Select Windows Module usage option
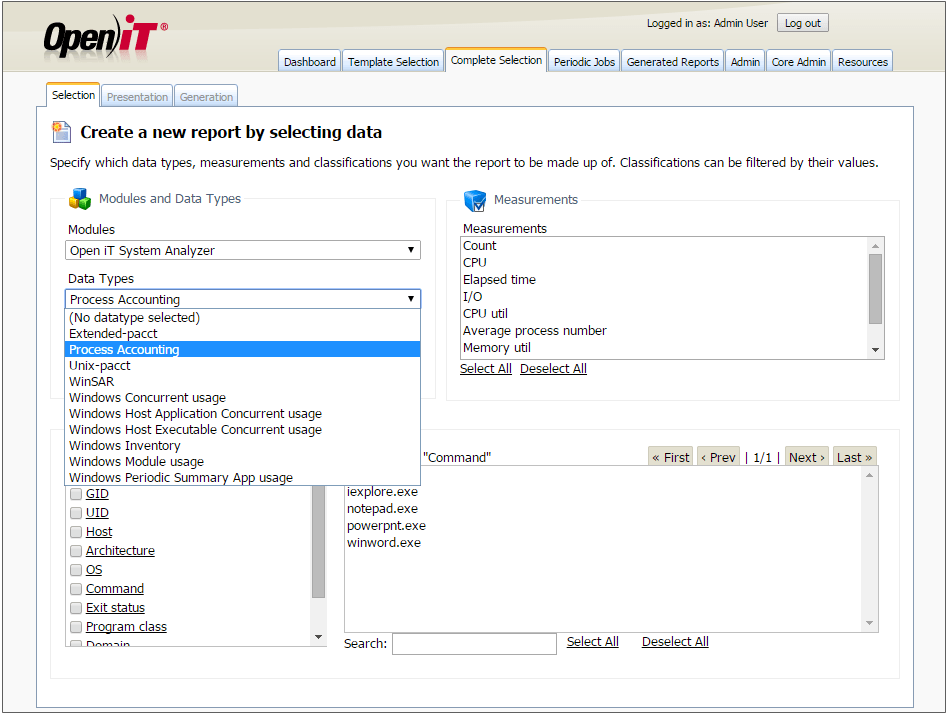Screen dimensions: 948x715 pos(242,462)
